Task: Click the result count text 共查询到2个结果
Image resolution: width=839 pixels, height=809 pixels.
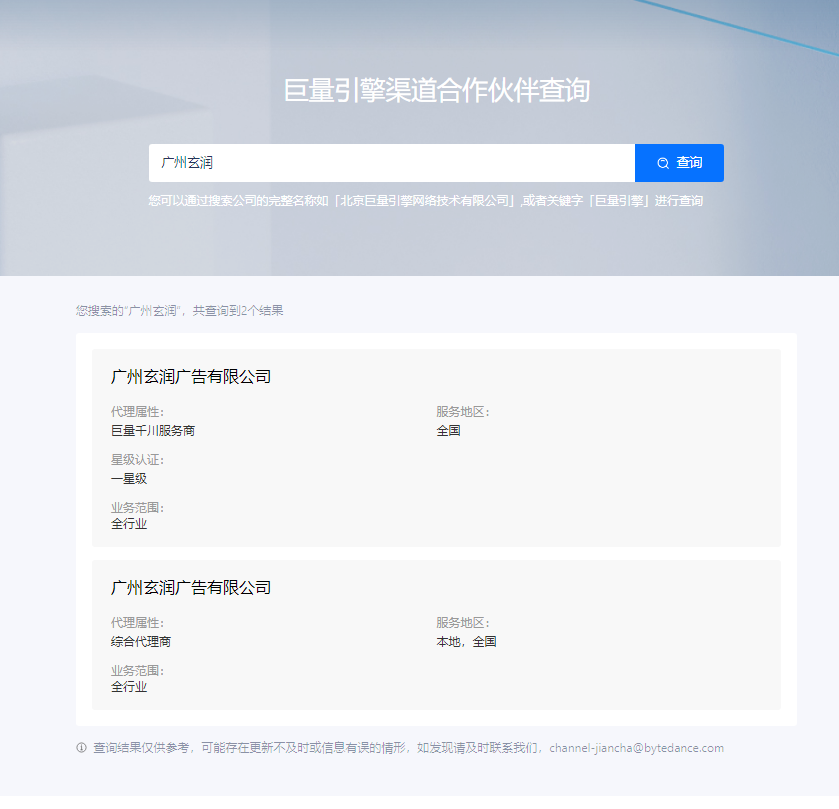Action: coord(238,310)
